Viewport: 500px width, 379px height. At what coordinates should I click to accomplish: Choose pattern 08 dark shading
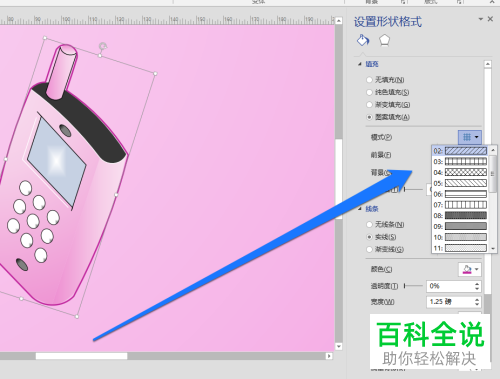pyautogui.click(x=460, y=216)
